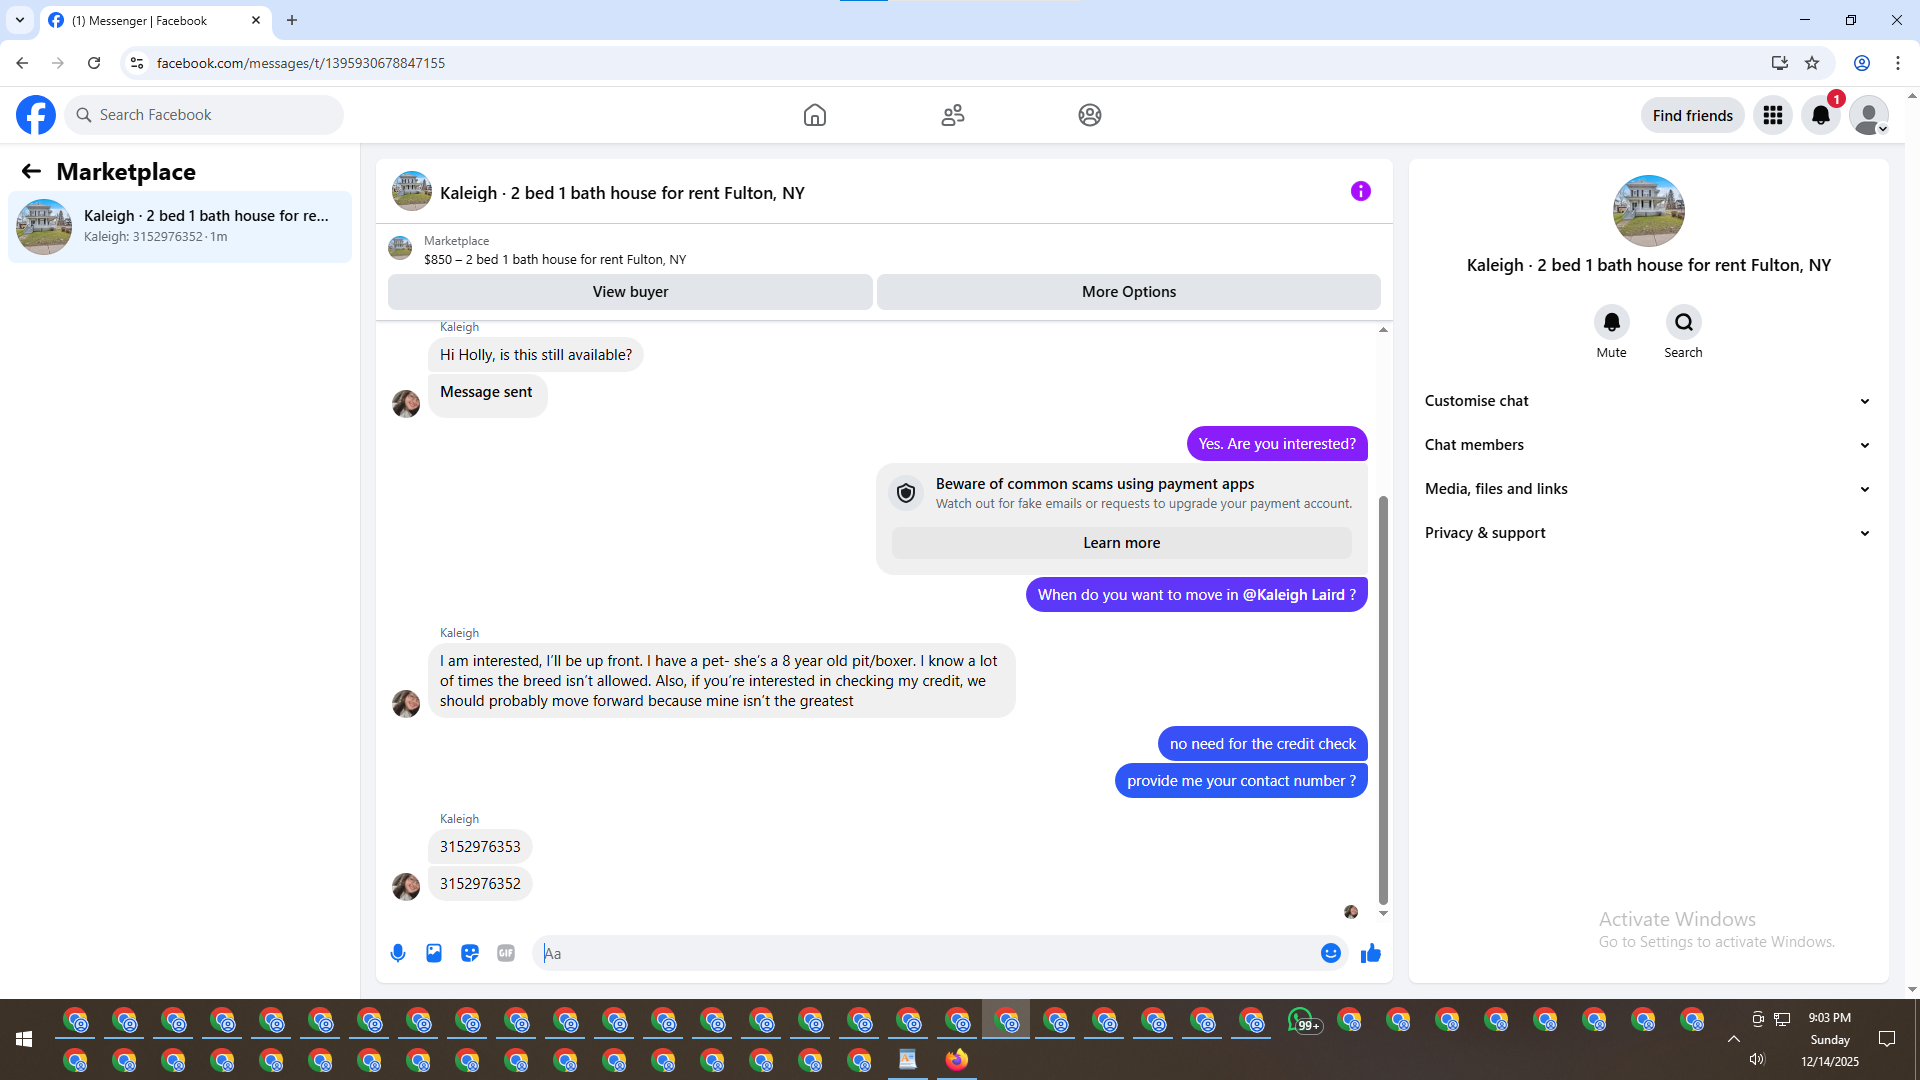This screenshot has height=1080, width=1920.
Task: Open the emoji picker in message box
Action: tap(1330, 953)
